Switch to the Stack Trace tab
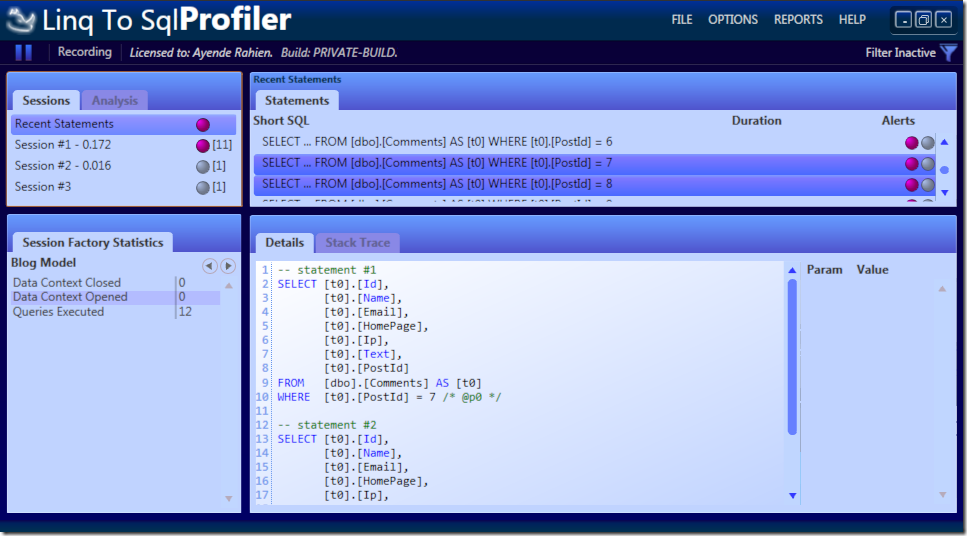This screenshot has height=536, width=967. click(358, 242)
